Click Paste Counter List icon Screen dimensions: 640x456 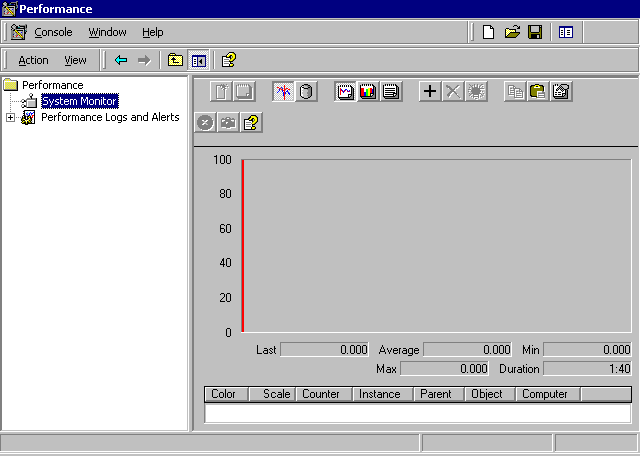[538, 92]
